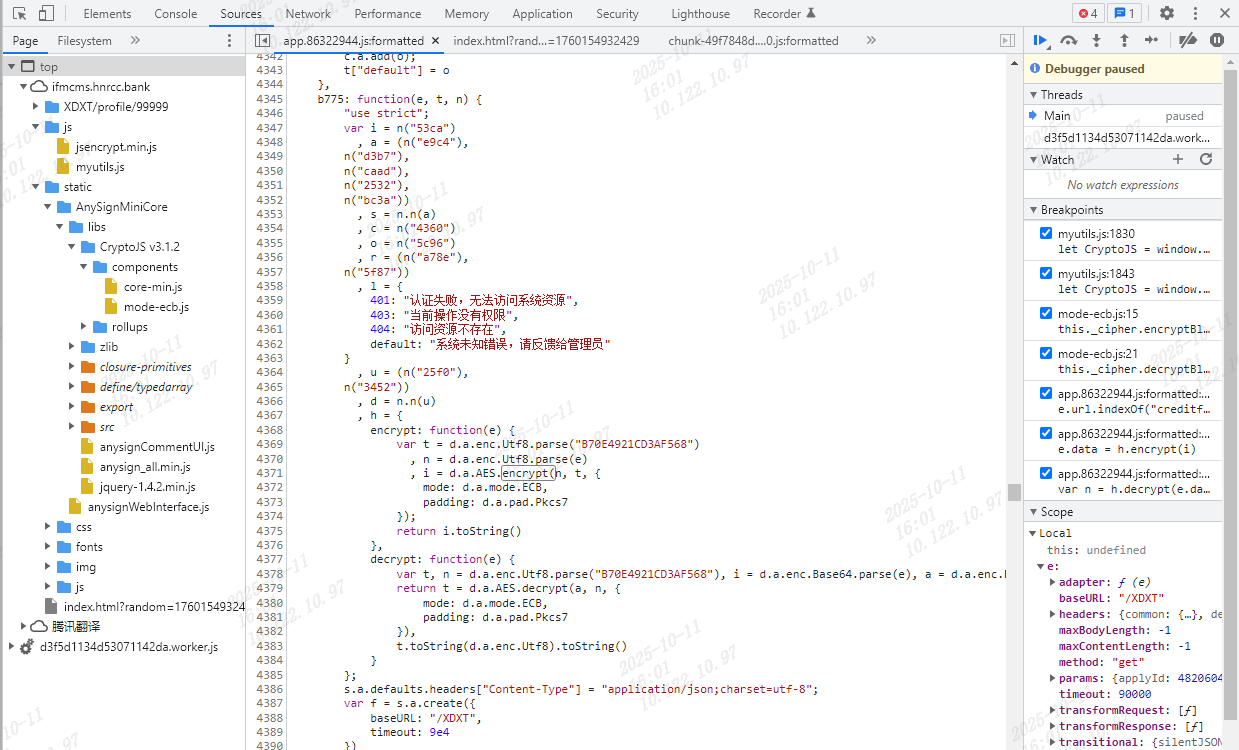Switch to the Console panel tab
This screenshot has height=750, width=1239.
(x=176, y=14)
